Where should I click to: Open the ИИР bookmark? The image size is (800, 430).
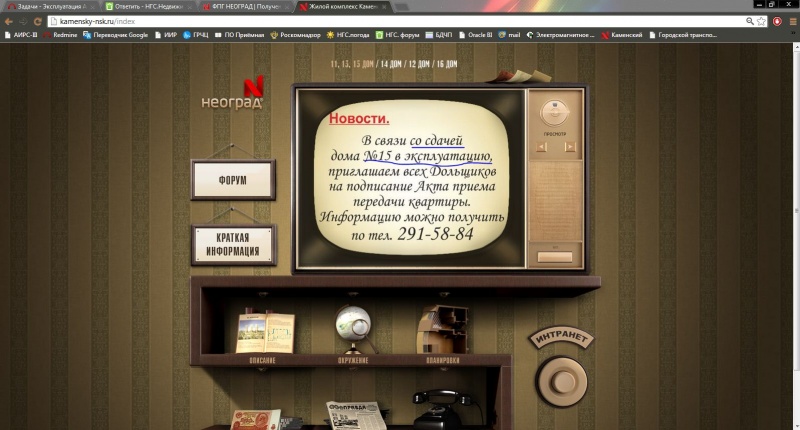point(166,35)
